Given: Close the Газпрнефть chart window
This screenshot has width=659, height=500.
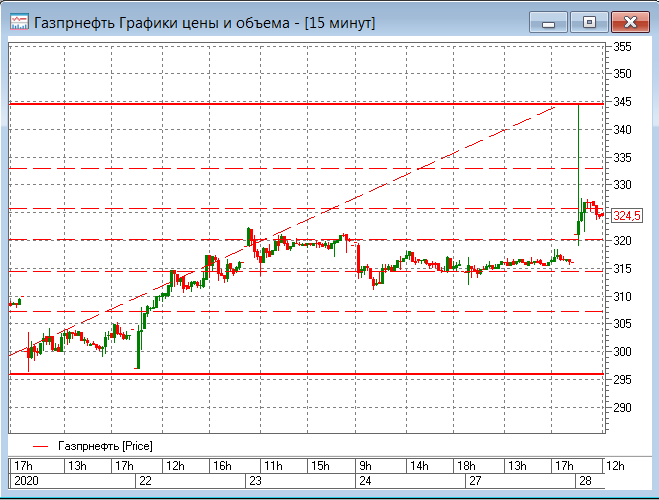Looking at the screenshot, I should tap(631, 21).
